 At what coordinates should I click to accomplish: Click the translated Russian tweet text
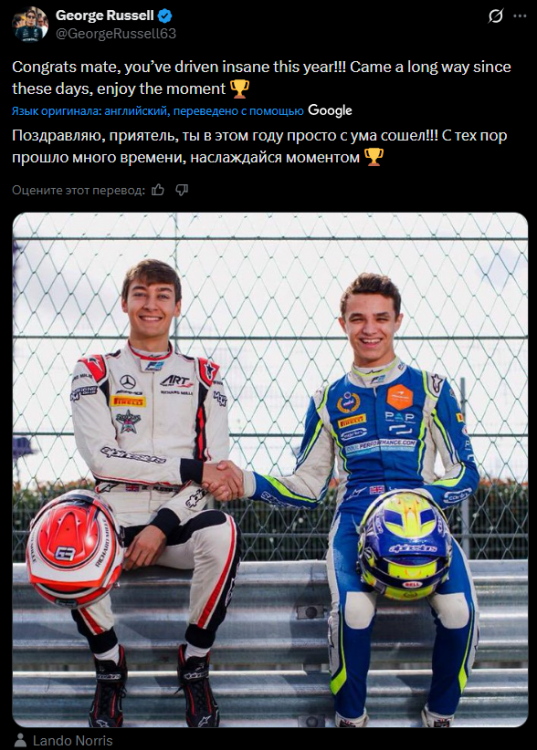point(260,146)
